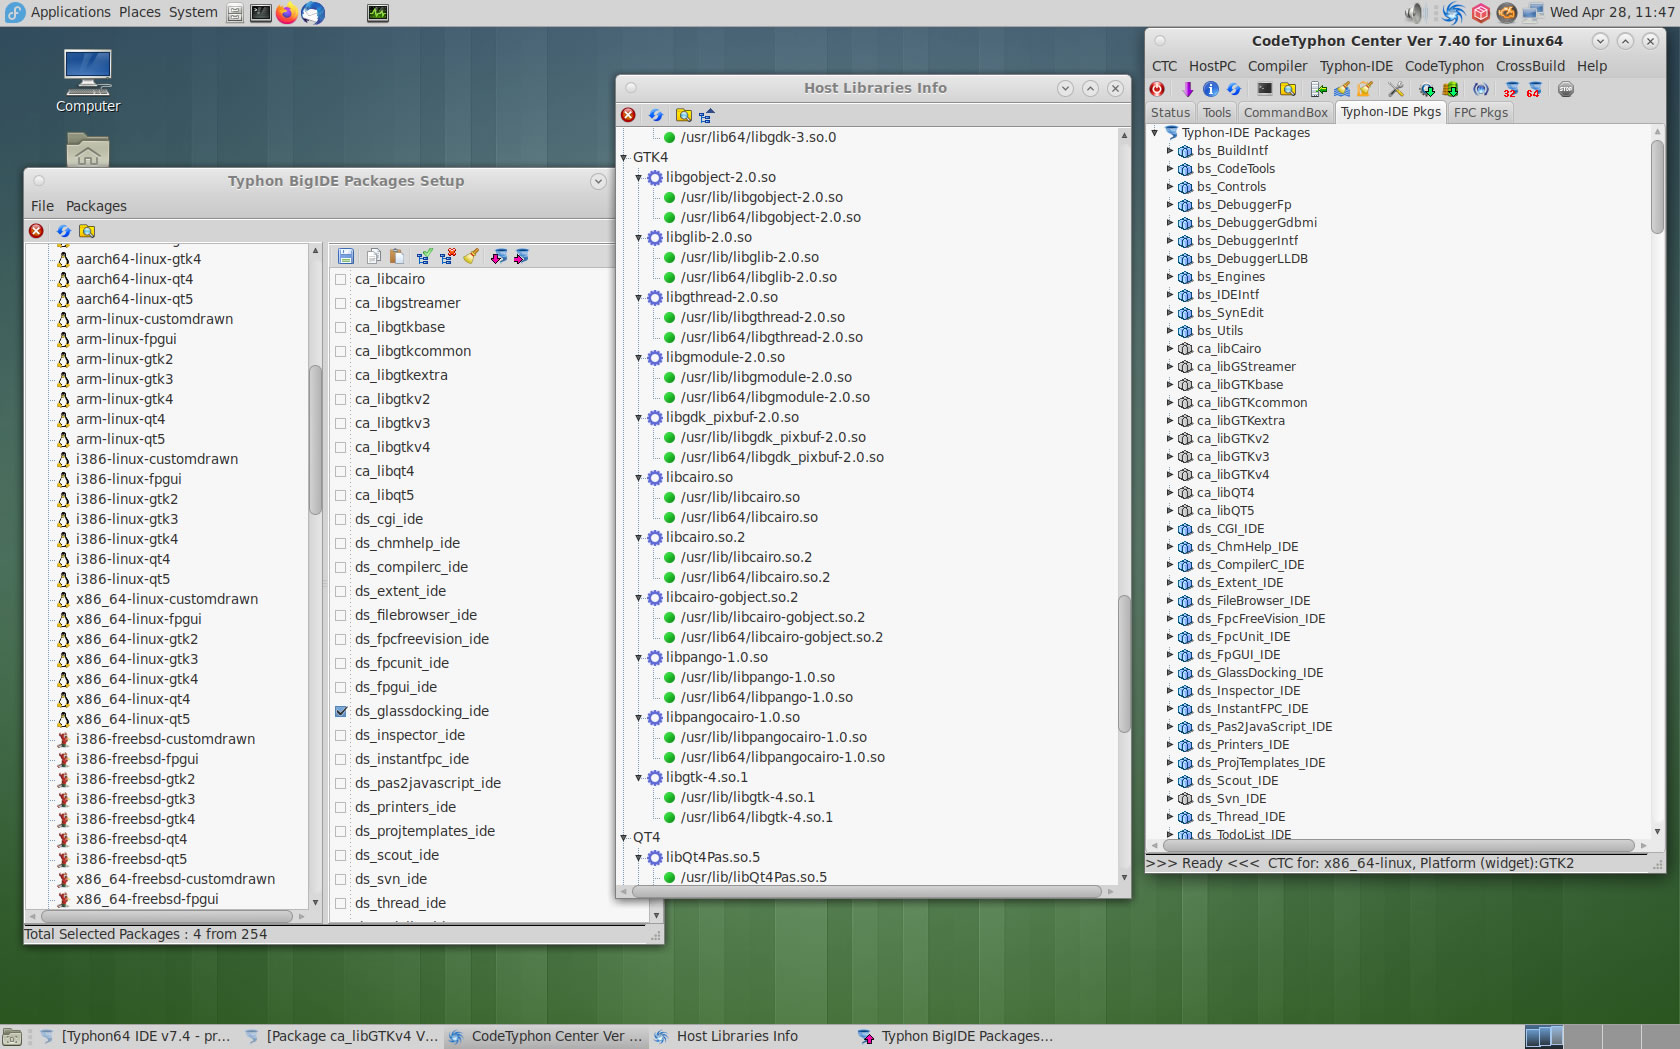Click the refresh icon in BigIDE Packages Setup
Screen dimensions: 1680x1049
[63, 231]
